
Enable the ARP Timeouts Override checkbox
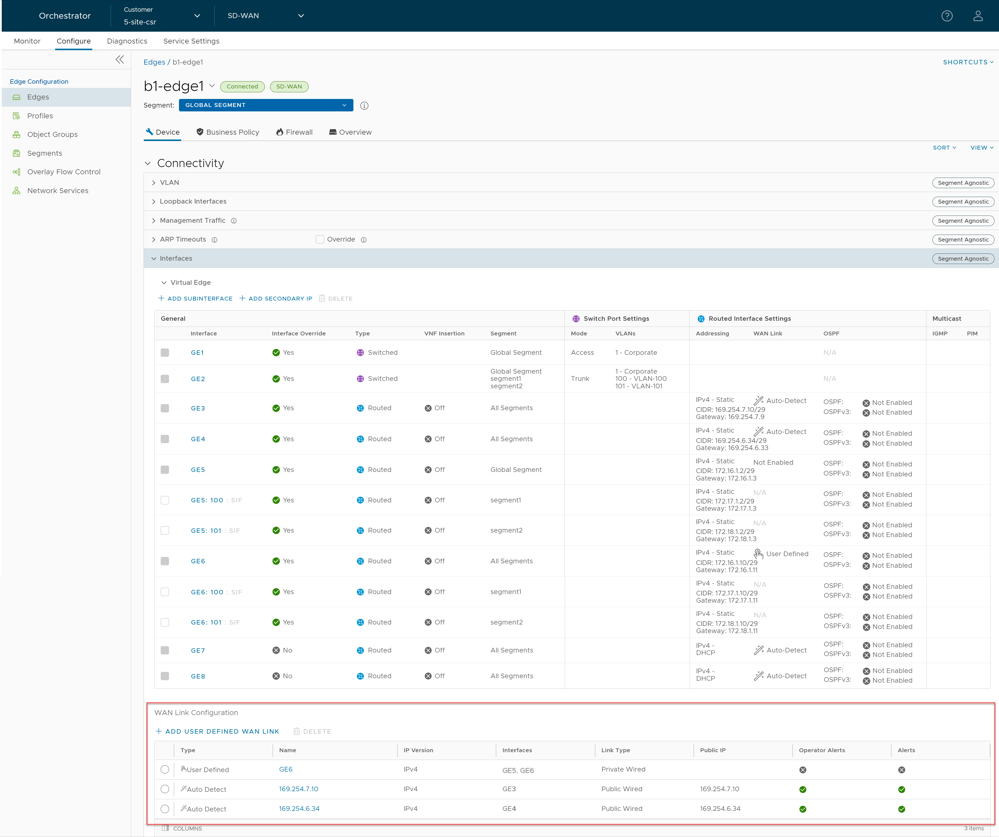point(320,240)
